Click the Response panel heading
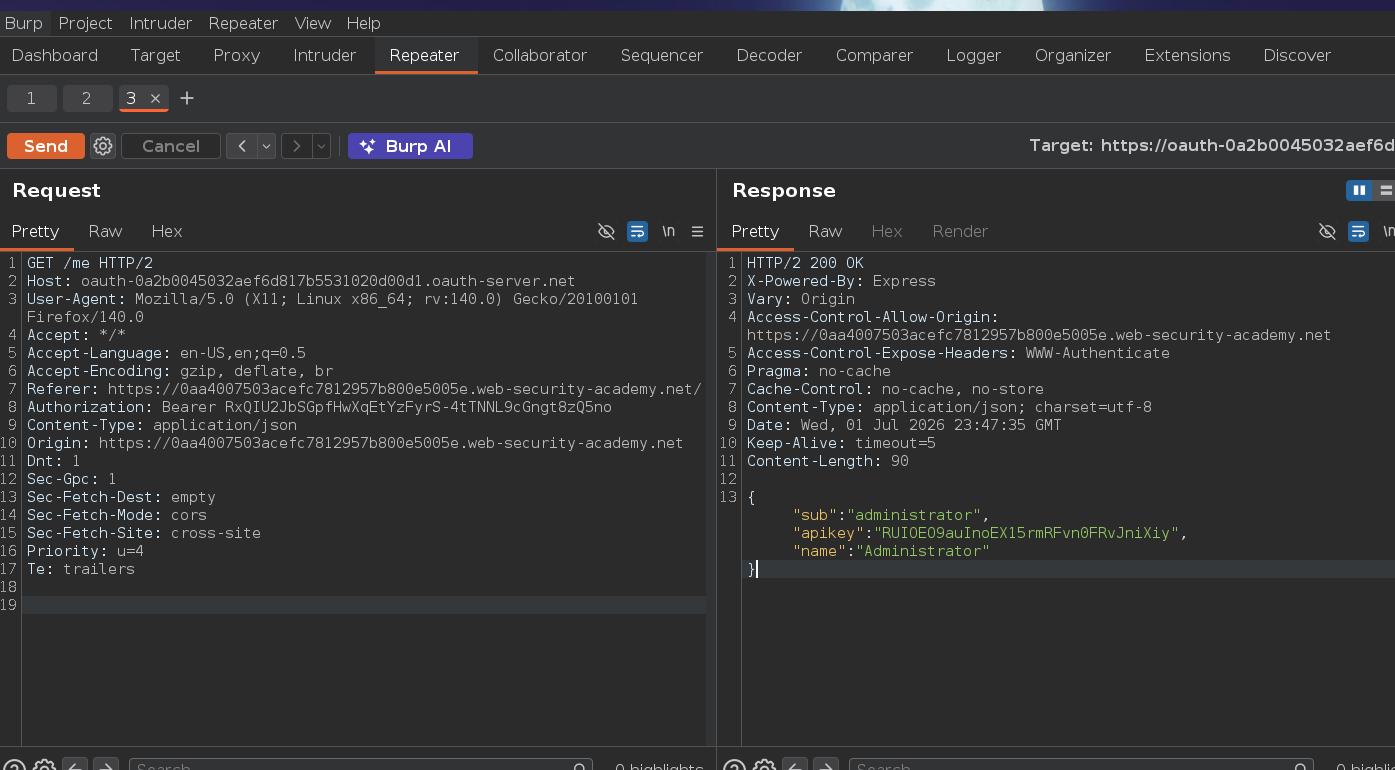The width and height of the screenshot is (1395, 770). pyautogui.click(x=784, y=190)
